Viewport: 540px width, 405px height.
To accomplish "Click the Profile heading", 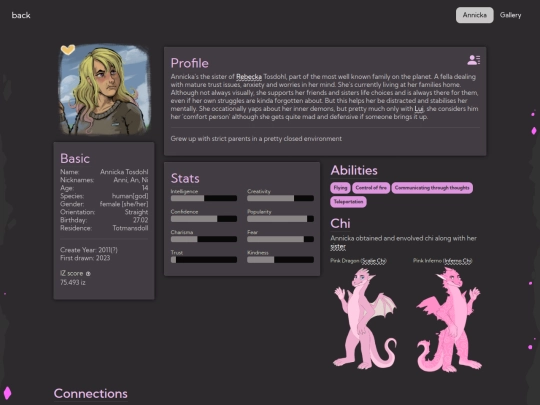I will [189, 63].
